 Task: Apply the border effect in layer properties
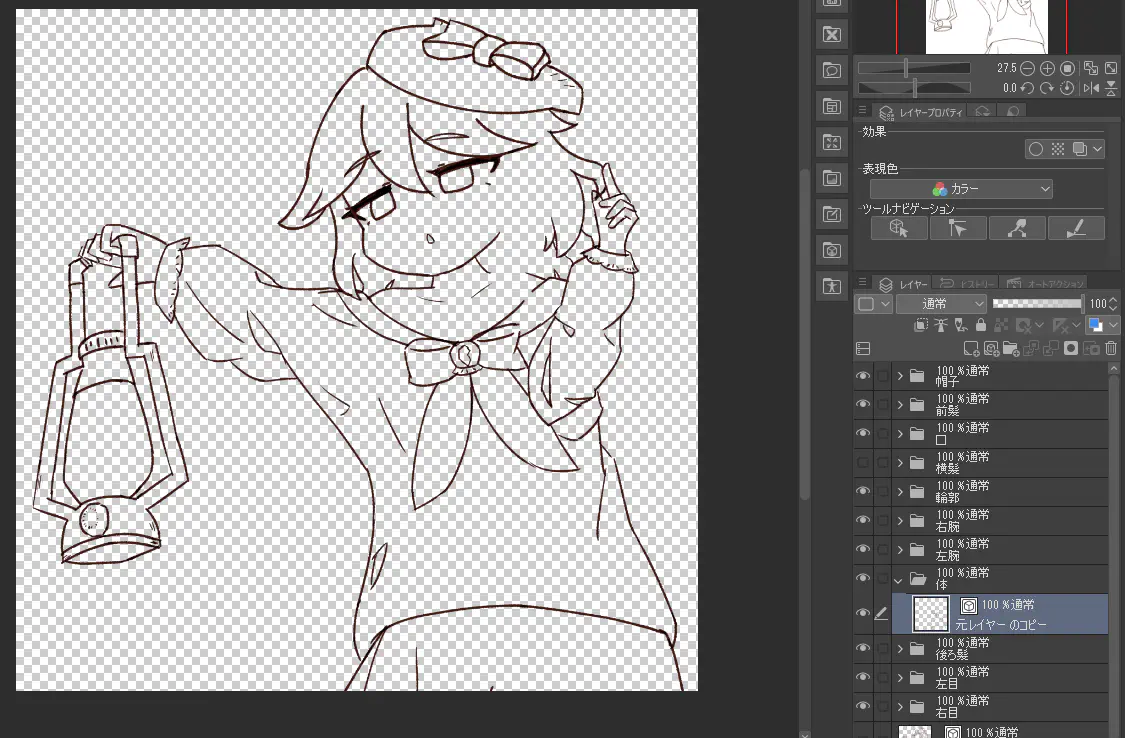[x=1035, y=149]
